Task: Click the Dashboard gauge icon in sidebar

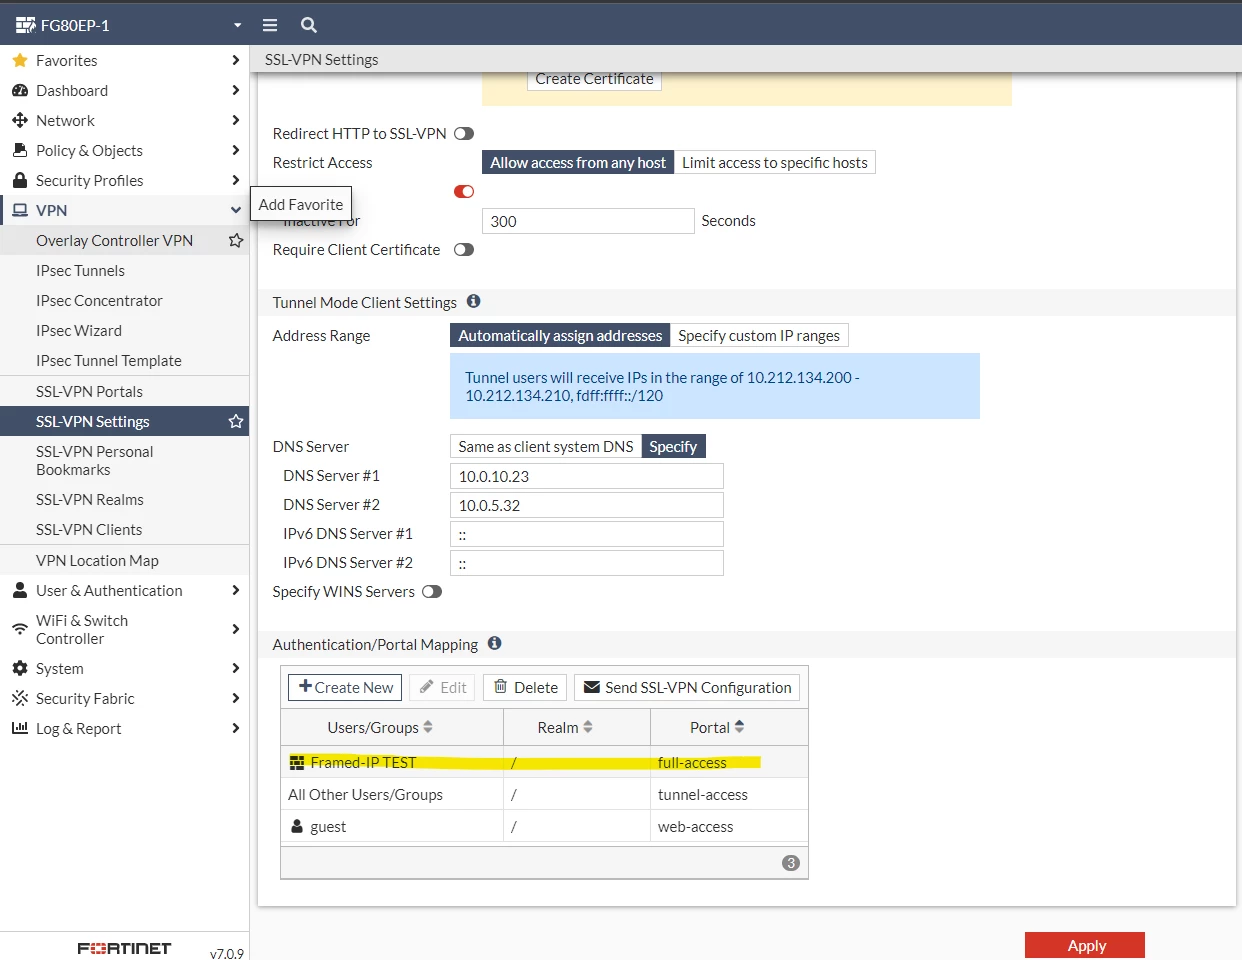Action: click(x=20, y=90)
